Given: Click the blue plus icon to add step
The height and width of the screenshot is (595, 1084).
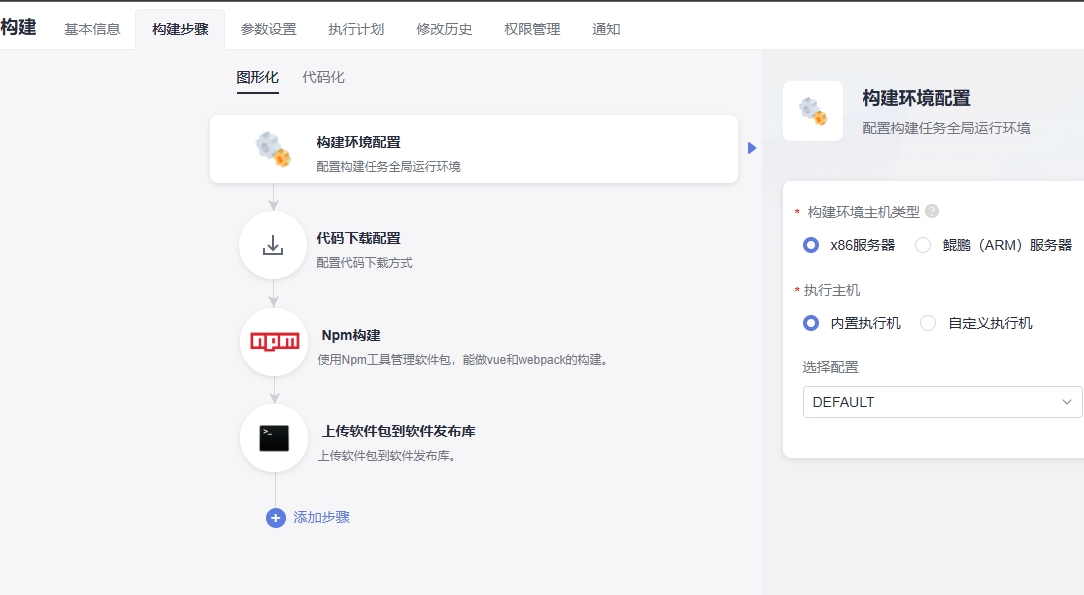Looking at the screenshot, I should click(x=276, y=518).
